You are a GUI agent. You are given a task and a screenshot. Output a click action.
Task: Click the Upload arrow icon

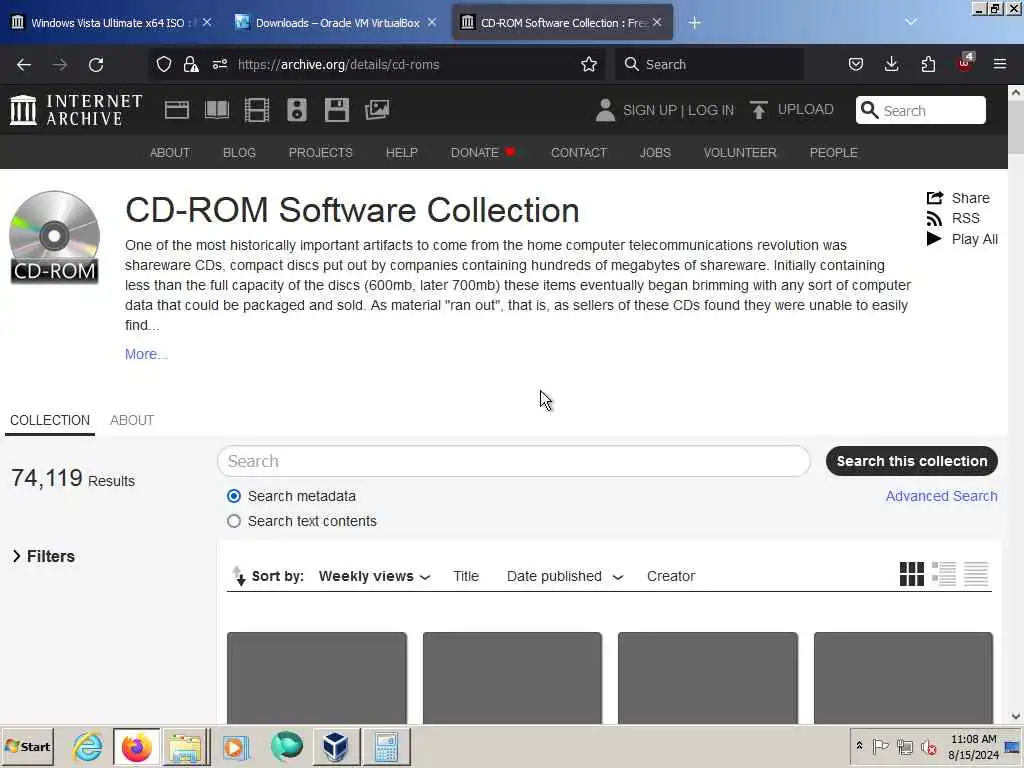[758, 110]
